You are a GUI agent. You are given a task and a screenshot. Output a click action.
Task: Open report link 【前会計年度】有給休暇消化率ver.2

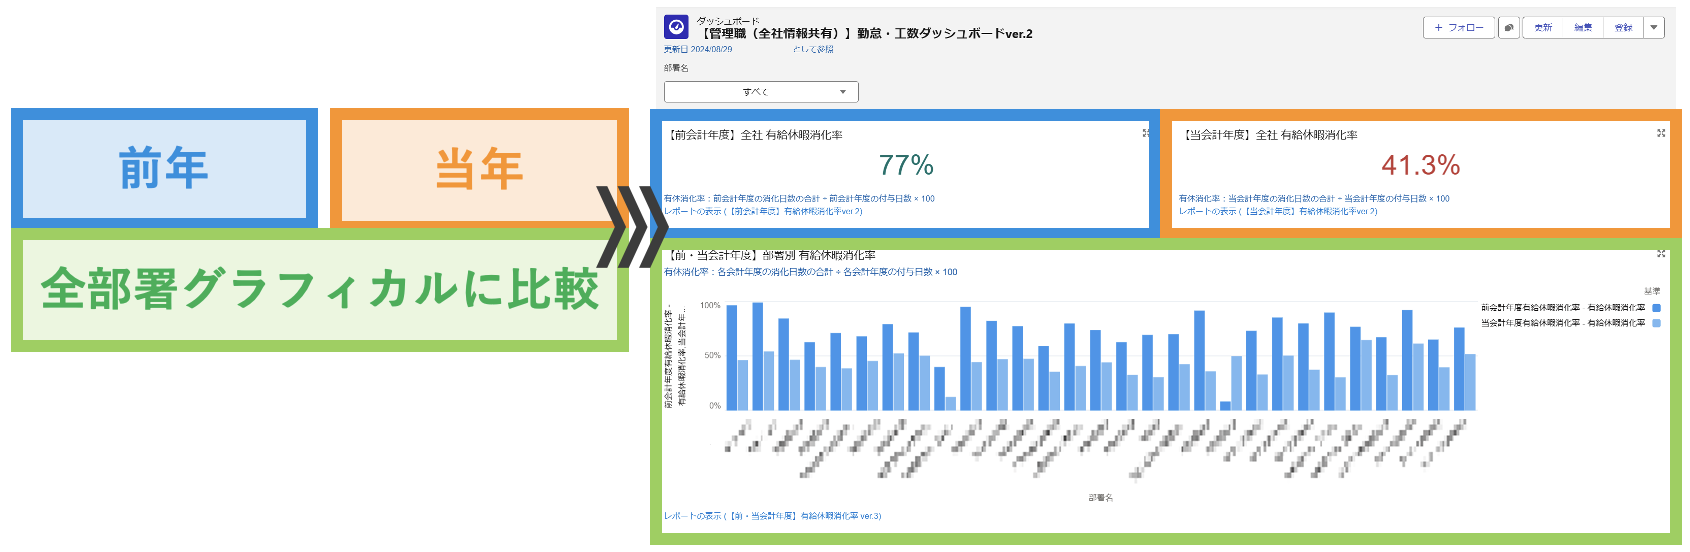click(763, 212)
